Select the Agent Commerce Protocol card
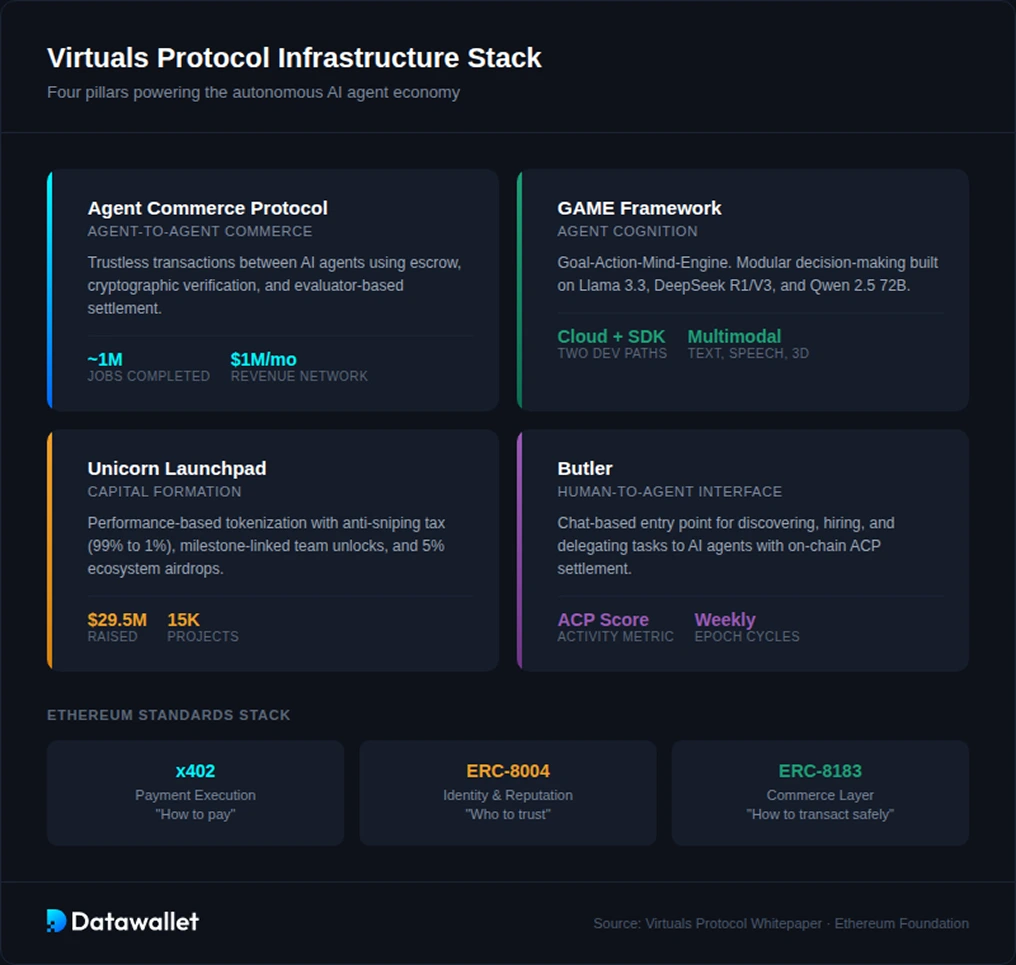Viewport: 1016px width, 965px height. pyautogui.click(x=272, y=289)
